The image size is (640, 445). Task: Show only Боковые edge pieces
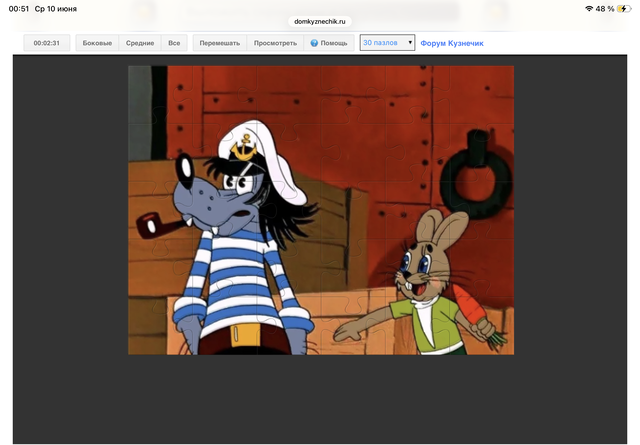pyautogui.click(x=97, y=43)
